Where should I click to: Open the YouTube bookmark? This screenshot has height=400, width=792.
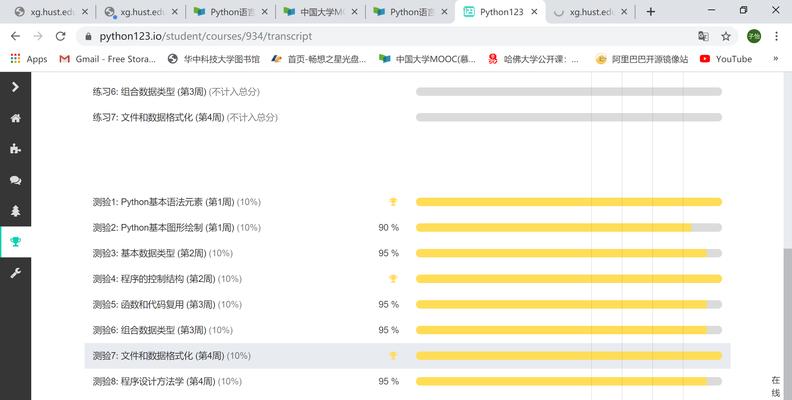[726, 59]
